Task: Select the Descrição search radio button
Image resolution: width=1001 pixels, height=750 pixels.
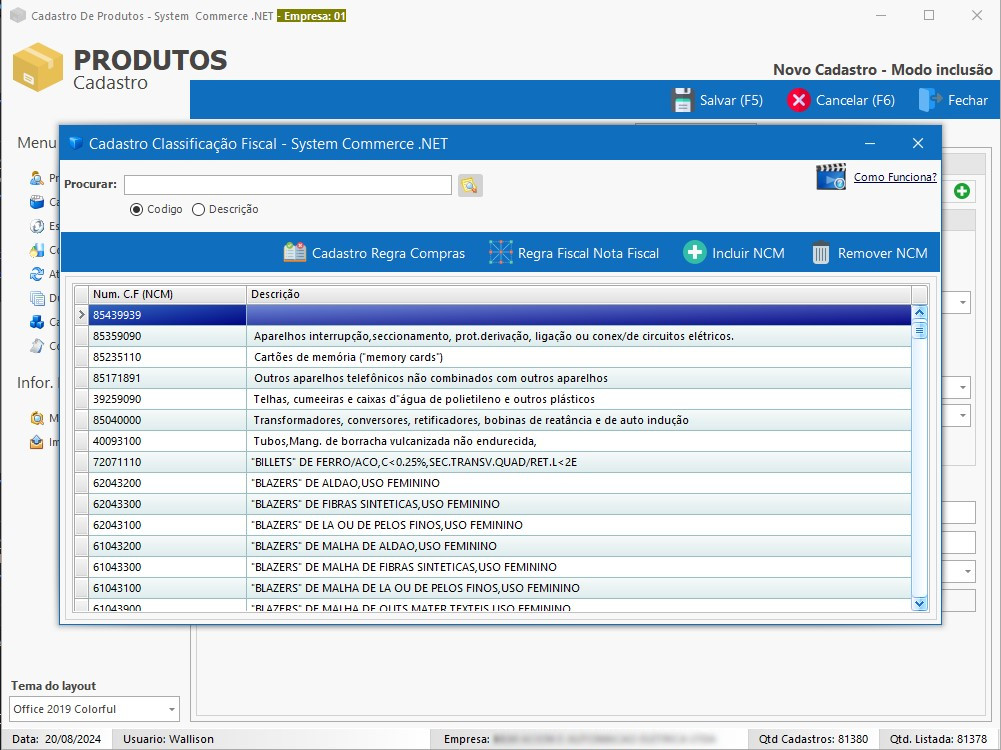Action: point(197,209)
